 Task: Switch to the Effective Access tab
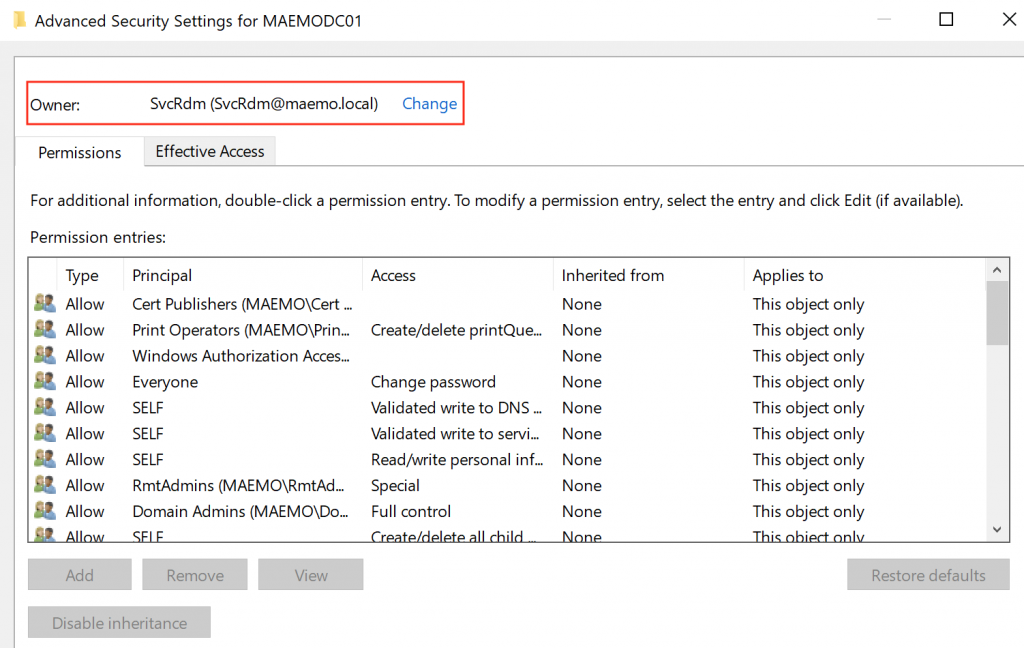[x=210, y=152]
